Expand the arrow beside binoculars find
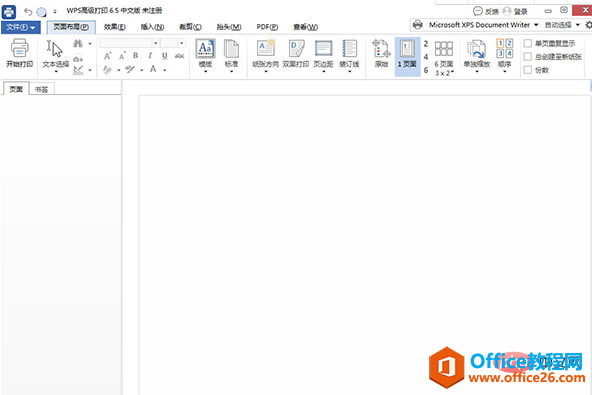Screen dimensions: 592x395 click(x=90, y=44)
